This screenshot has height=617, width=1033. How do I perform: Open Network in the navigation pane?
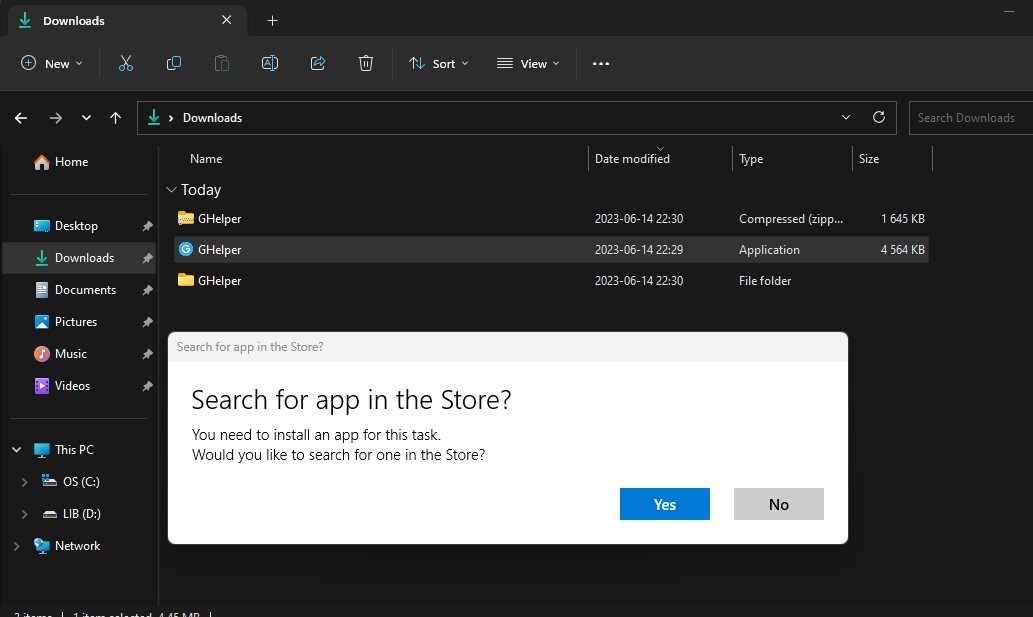75,545
